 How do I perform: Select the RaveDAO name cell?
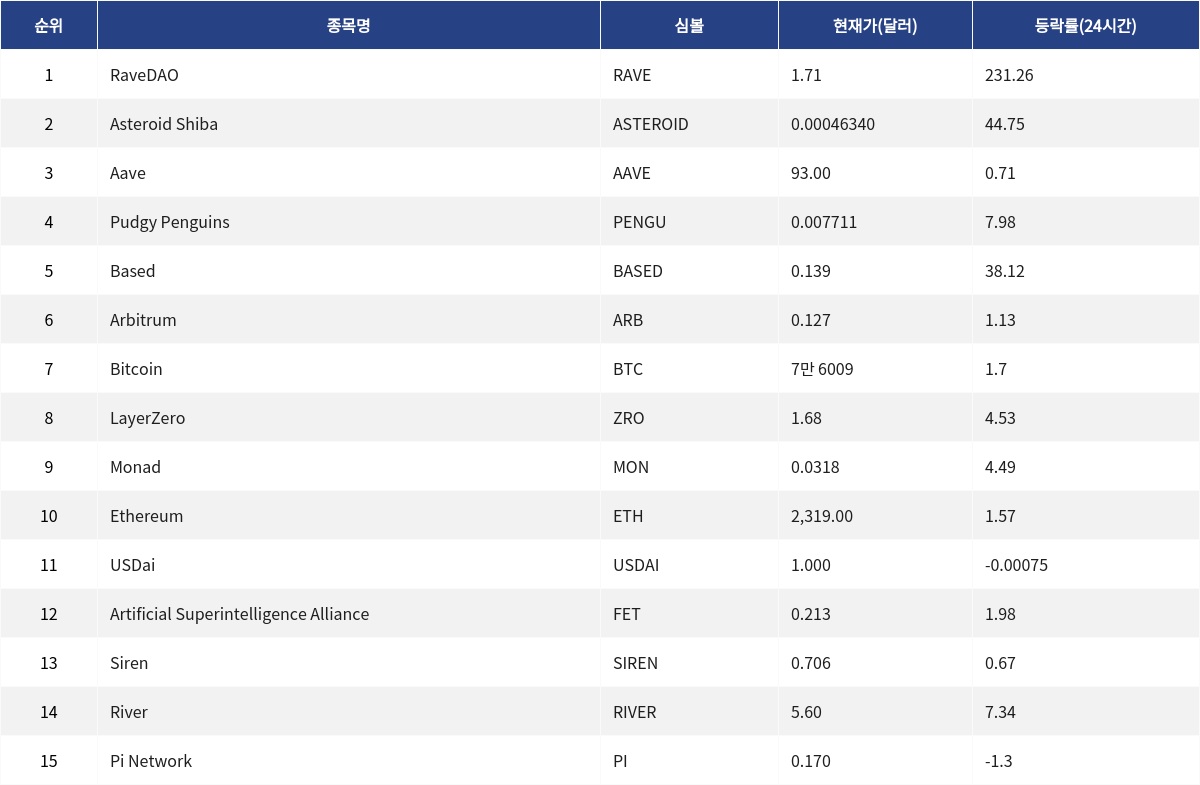144,75
